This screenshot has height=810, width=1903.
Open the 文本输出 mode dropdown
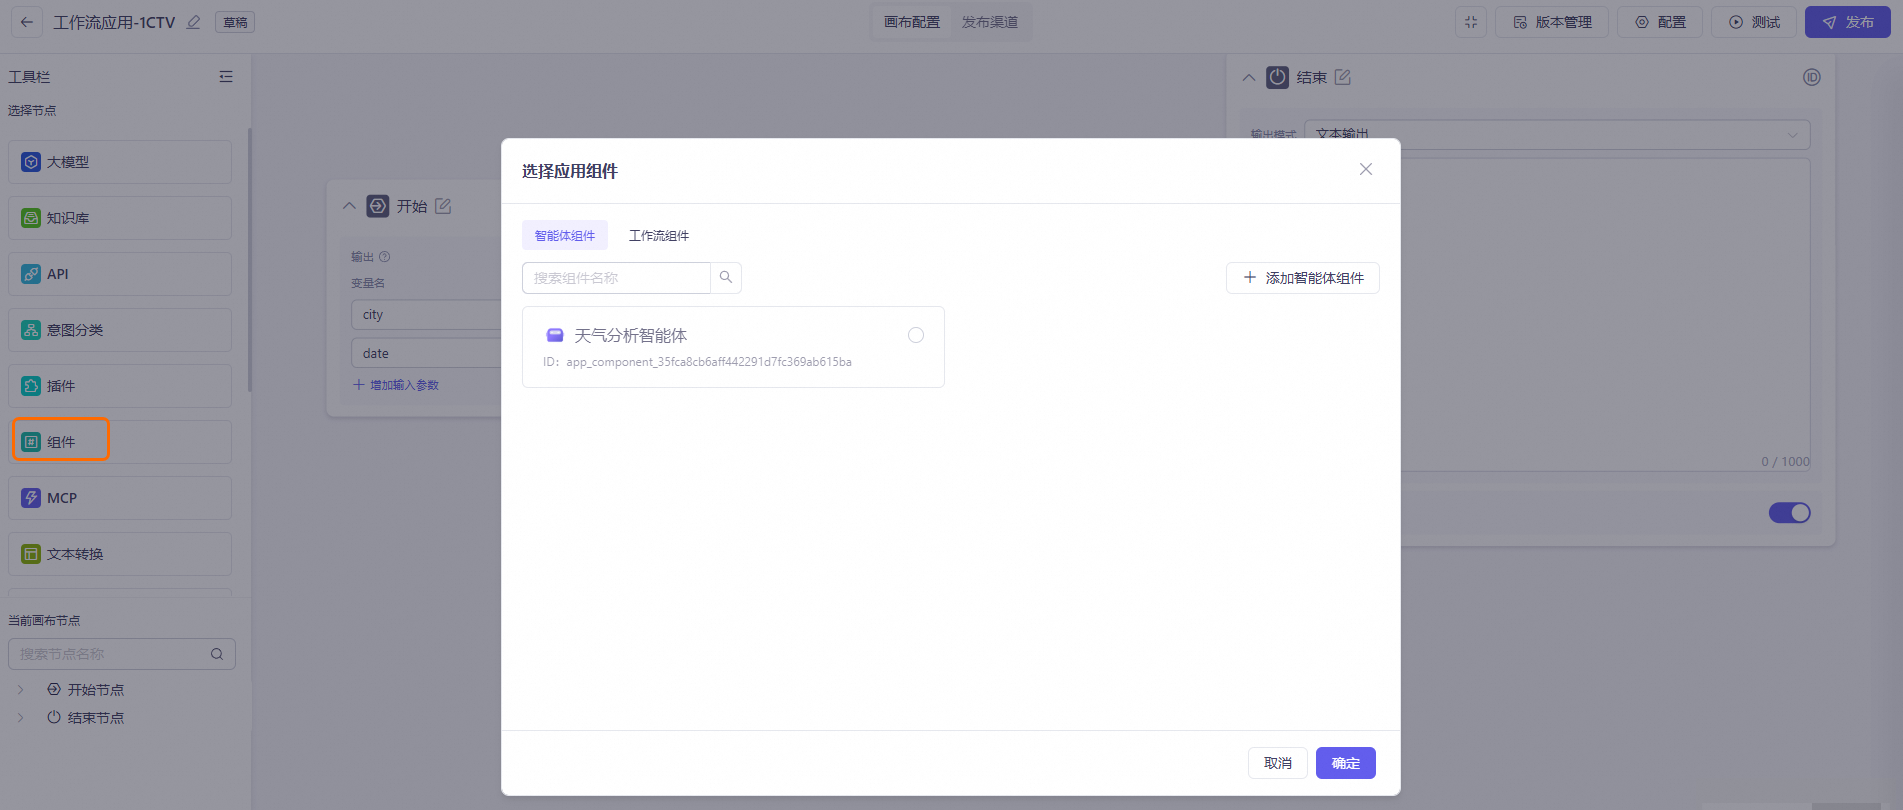1557,135
